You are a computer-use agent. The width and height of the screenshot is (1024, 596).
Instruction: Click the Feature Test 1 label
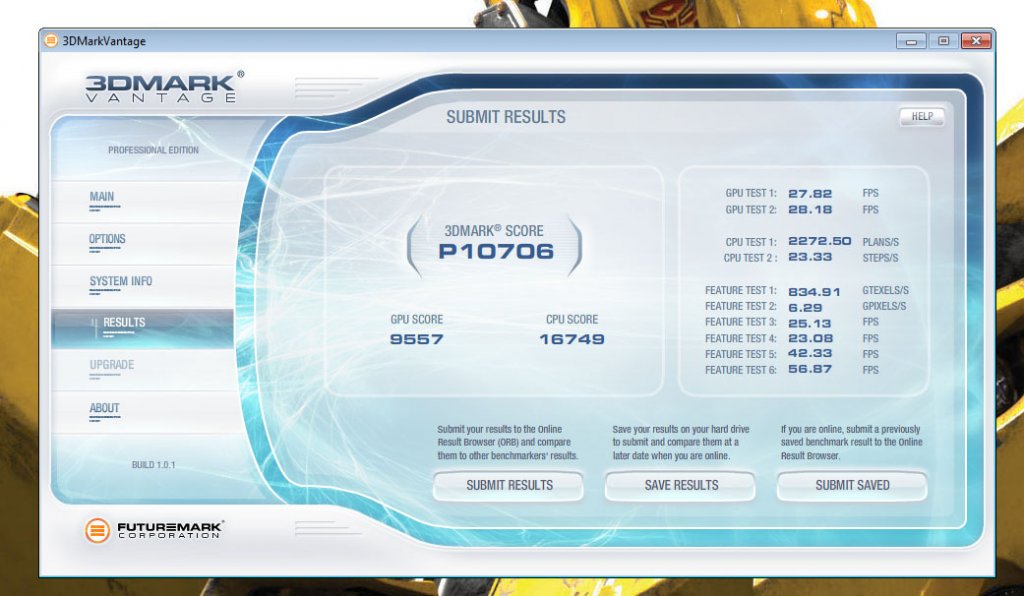click(x=741, y=290)
